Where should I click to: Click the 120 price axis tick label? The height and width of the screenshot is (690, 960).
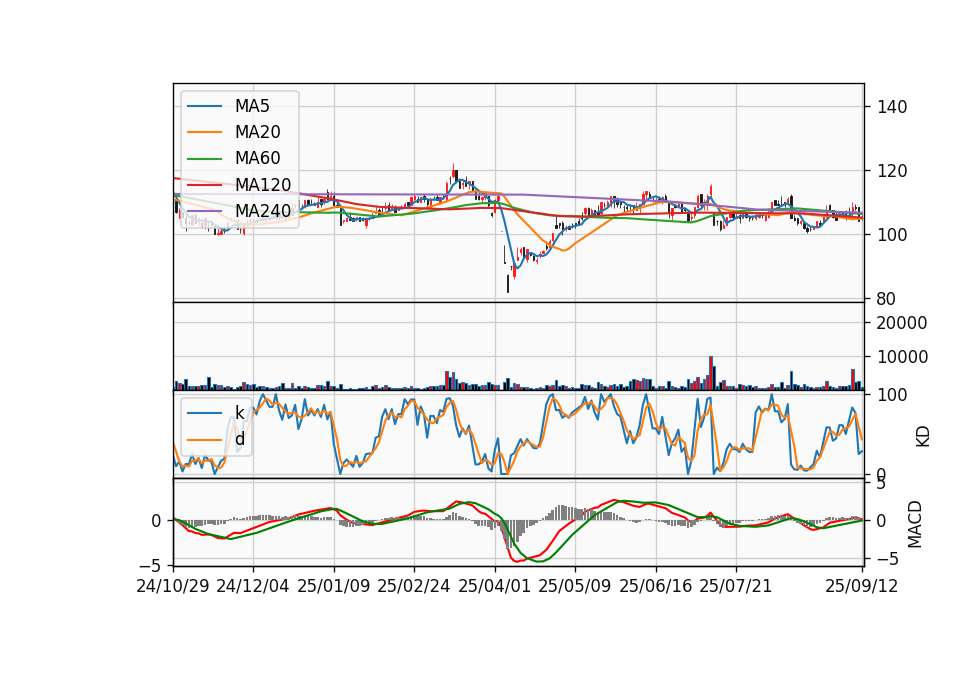(892, 171)
